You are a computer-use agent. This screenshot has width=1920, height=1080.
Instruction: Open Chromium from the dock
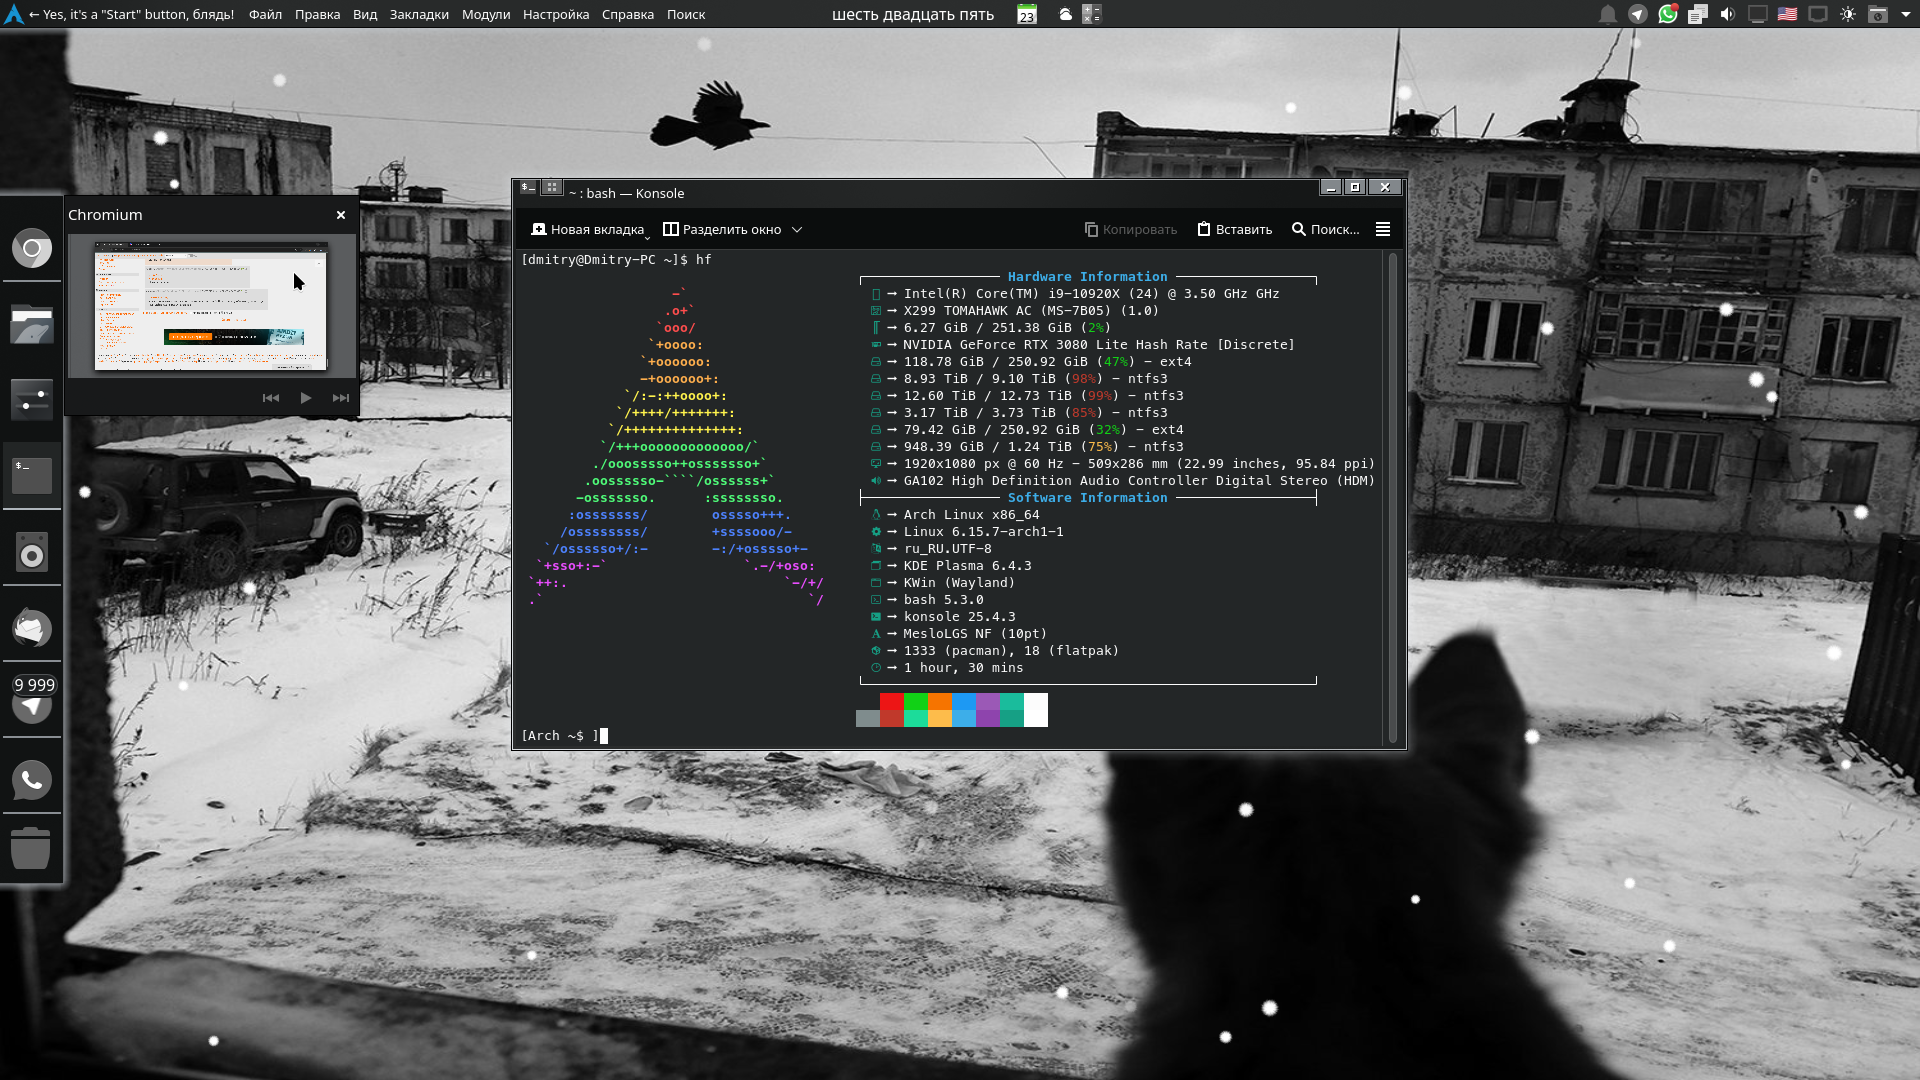32,248
